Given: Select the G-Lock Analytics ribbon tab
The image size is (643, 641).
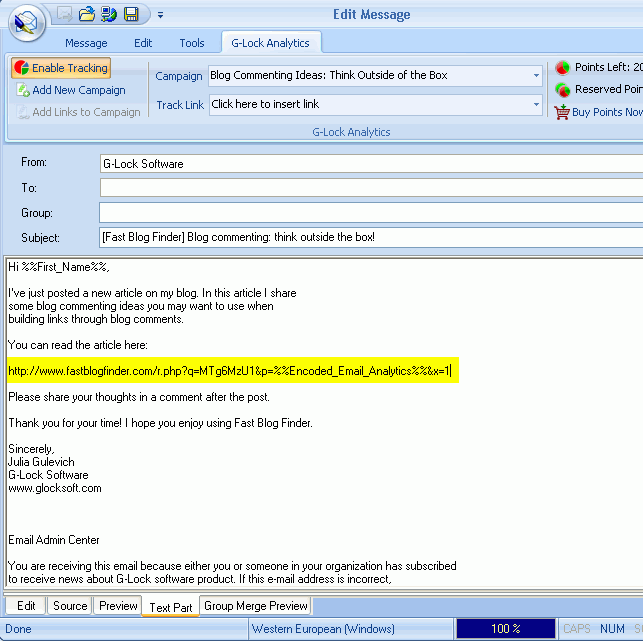Looking at the screenshot, I should [270, 43].
